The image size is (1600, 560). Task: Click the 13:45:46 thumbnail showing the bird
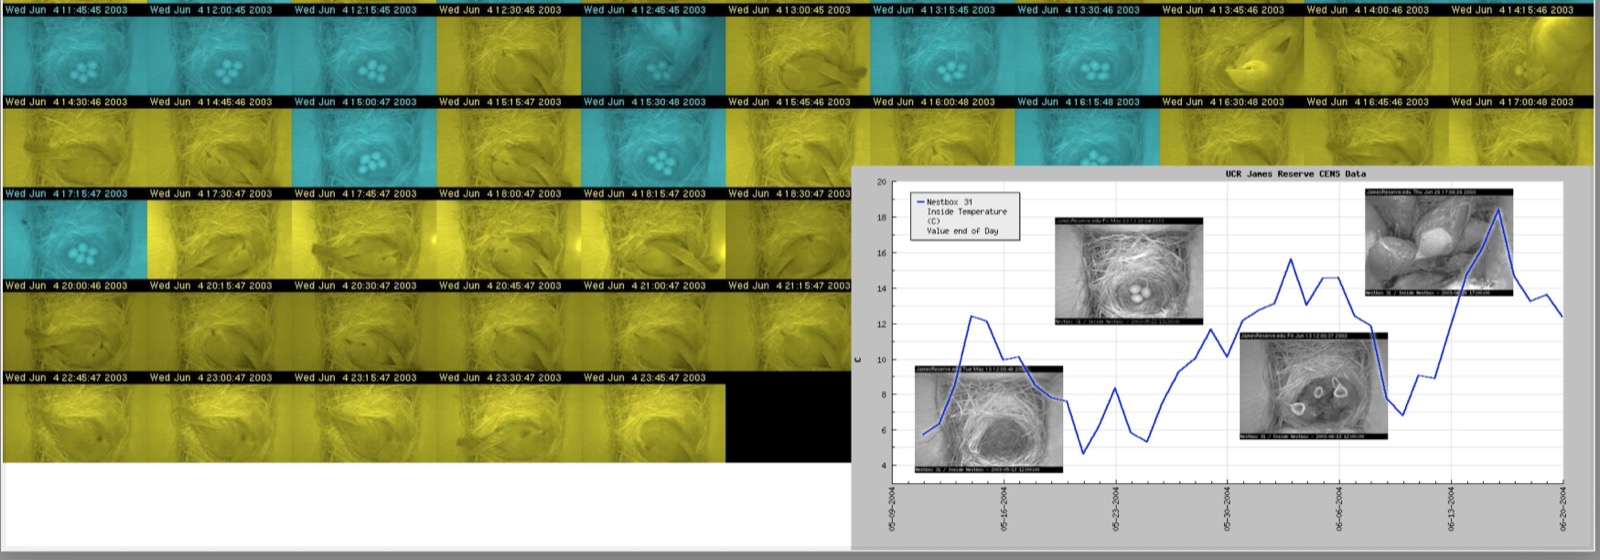1231,56
